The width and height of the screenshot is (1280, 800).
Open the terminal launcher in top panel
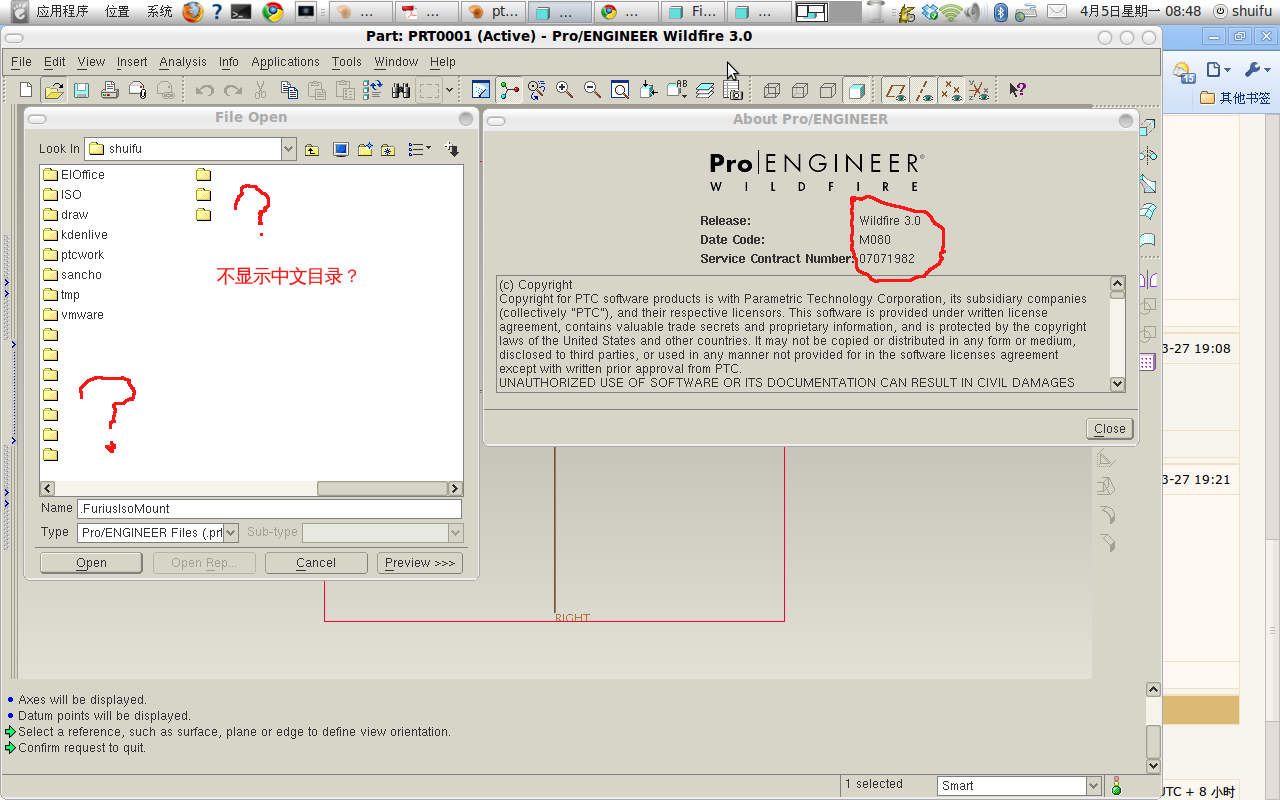point(240,12)
